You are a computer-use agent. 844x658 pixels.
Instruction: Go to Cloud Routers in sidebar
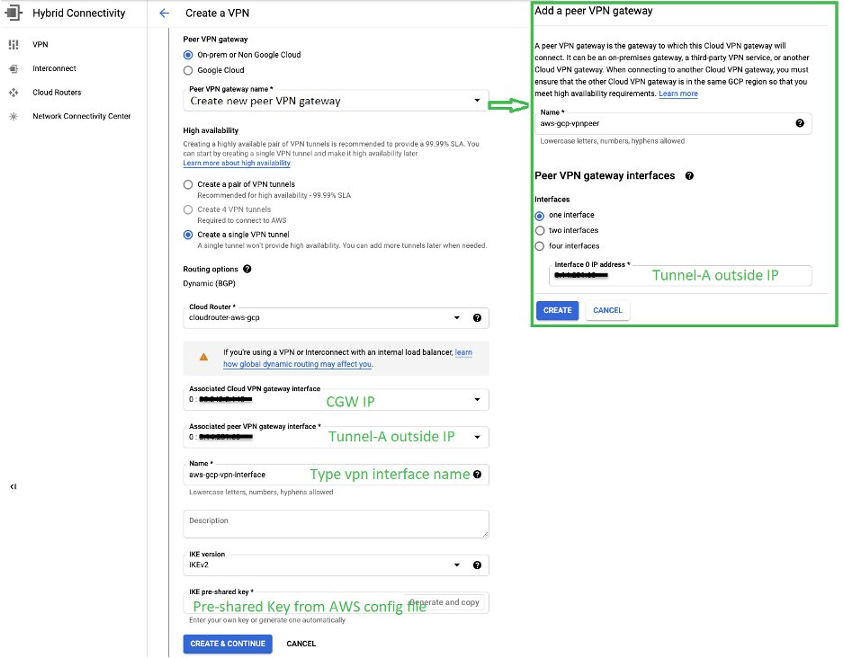click(57, 93)
